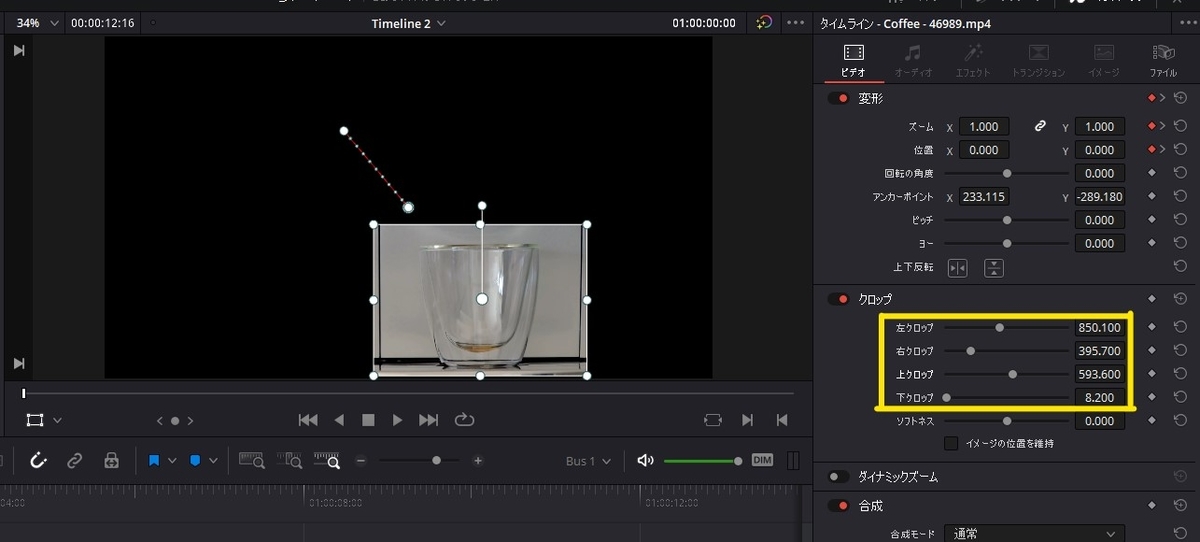Go to next 変形 keyframe arrow
1200x542 pixels.
click(1163, 98)
